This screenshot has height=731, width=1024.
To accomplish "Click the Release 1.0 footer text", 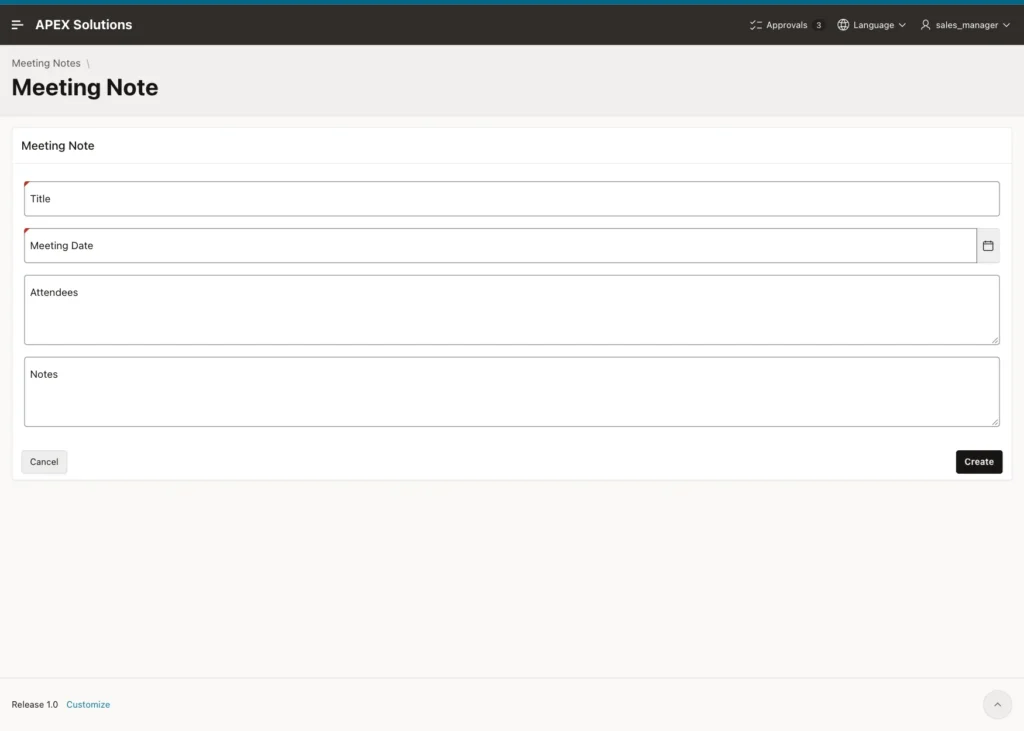I will [35, 704].
